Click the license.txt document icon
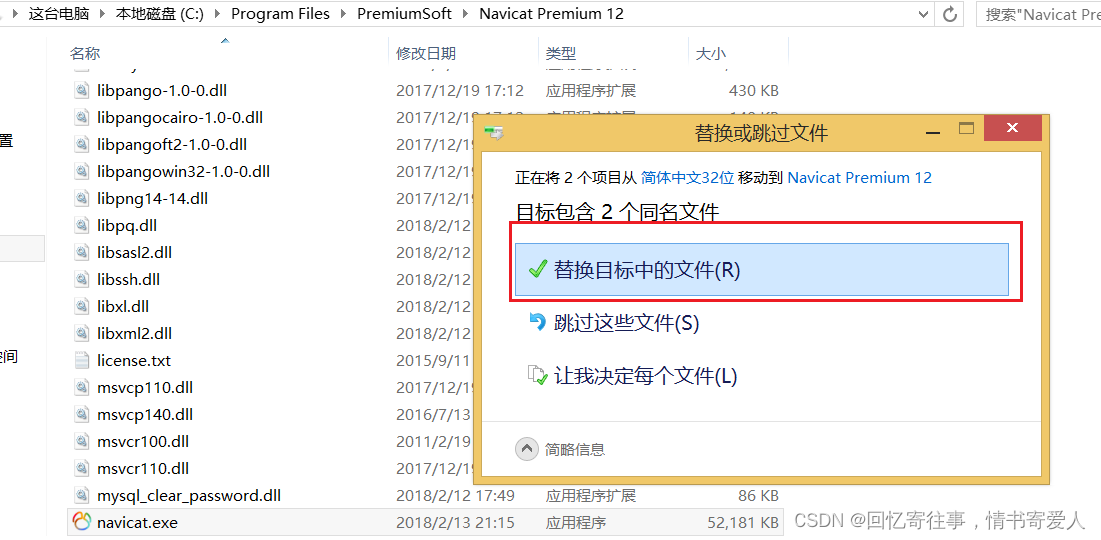 click(82, 360)
